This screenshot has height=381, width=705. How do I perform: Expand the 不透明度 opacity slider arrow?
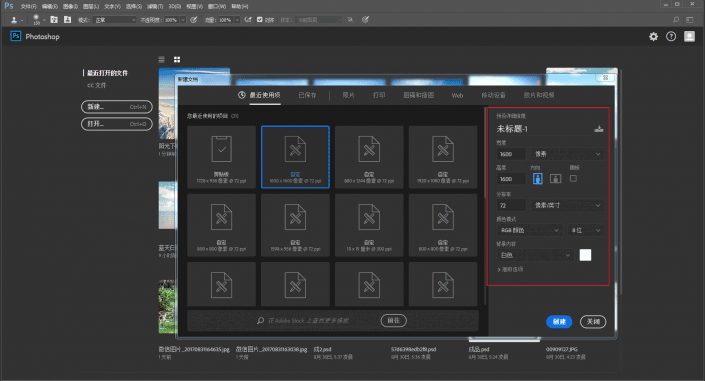[x=183, y=20]
